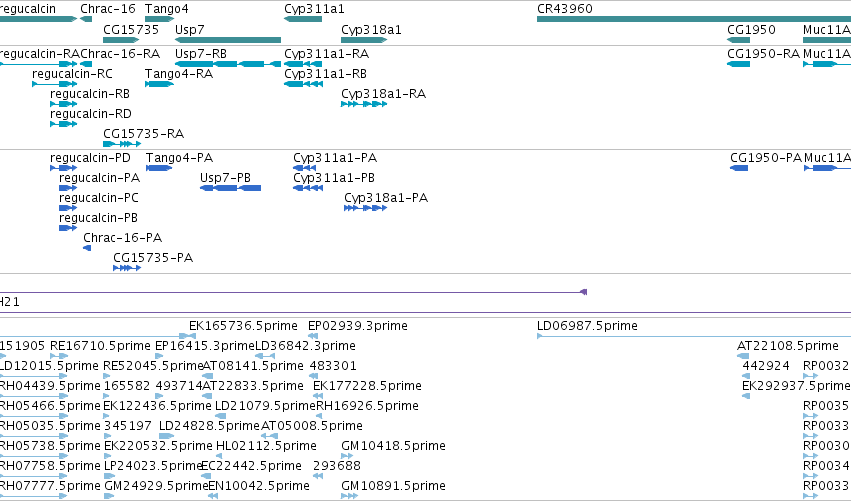Select the Usp7-PB protein feature
This screenshot has width=851, height=501.
pyautogui.click(x=231, y=188)
